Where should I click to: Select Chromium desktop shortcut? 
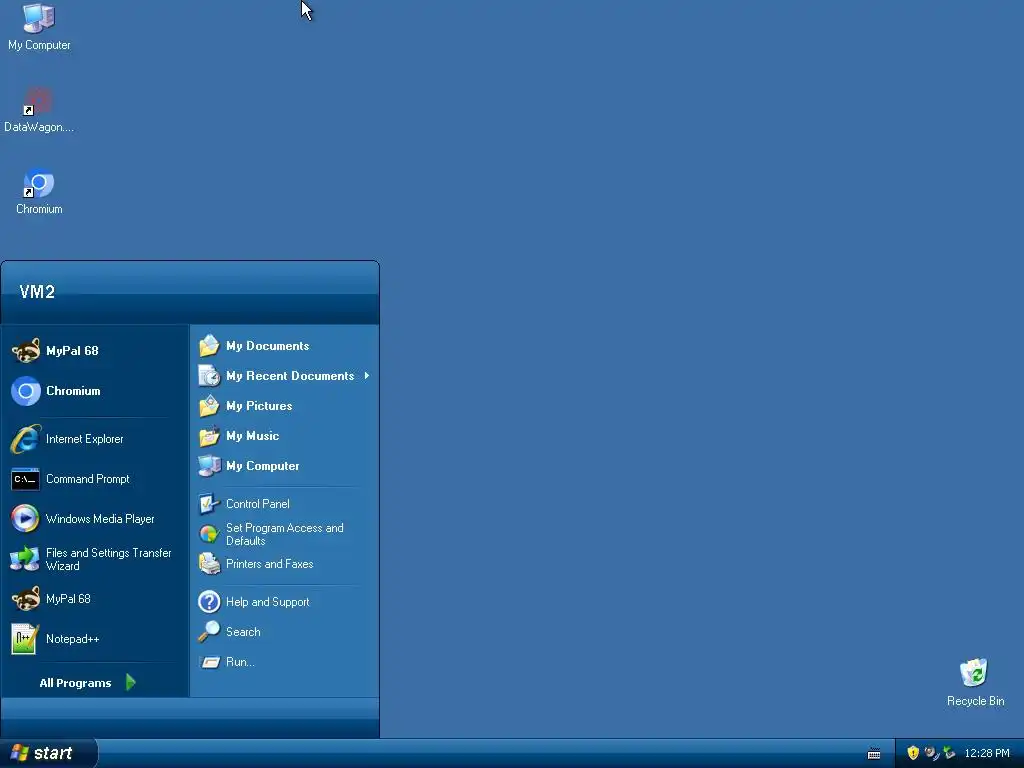click(x=39, y=191)
